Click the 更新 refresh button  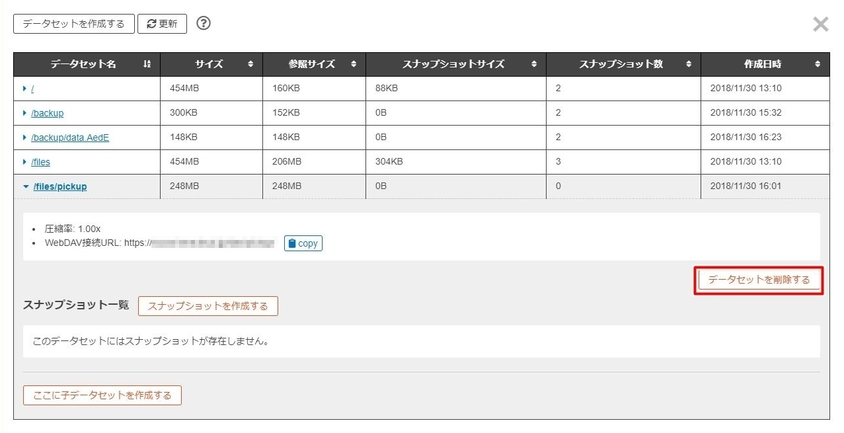[162, 23]
